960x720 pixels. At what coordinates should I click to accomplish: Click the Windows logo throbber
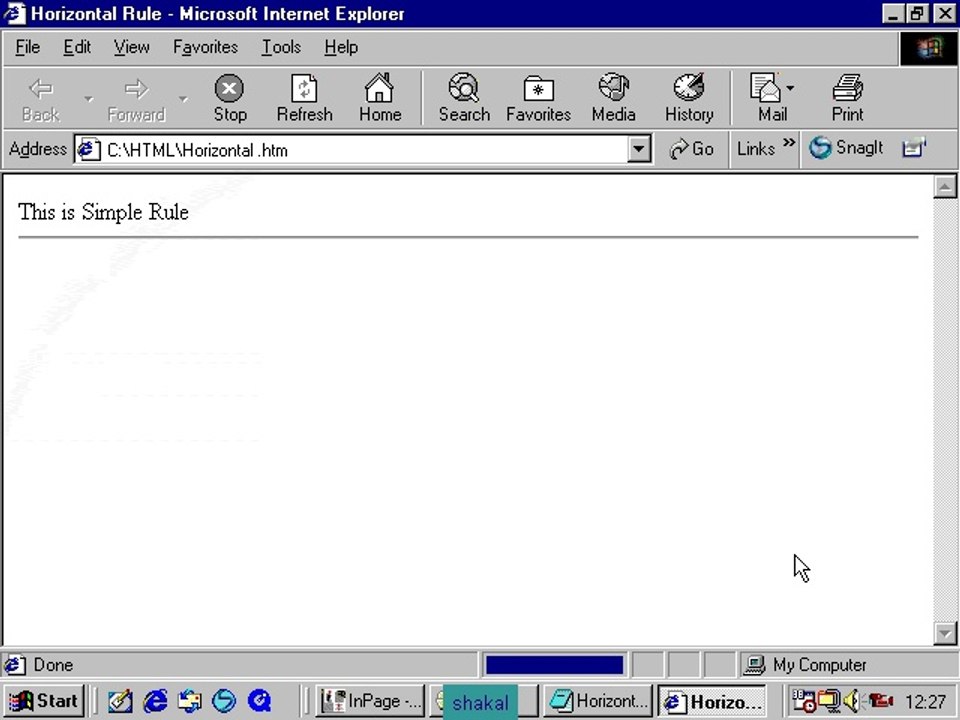929,49
